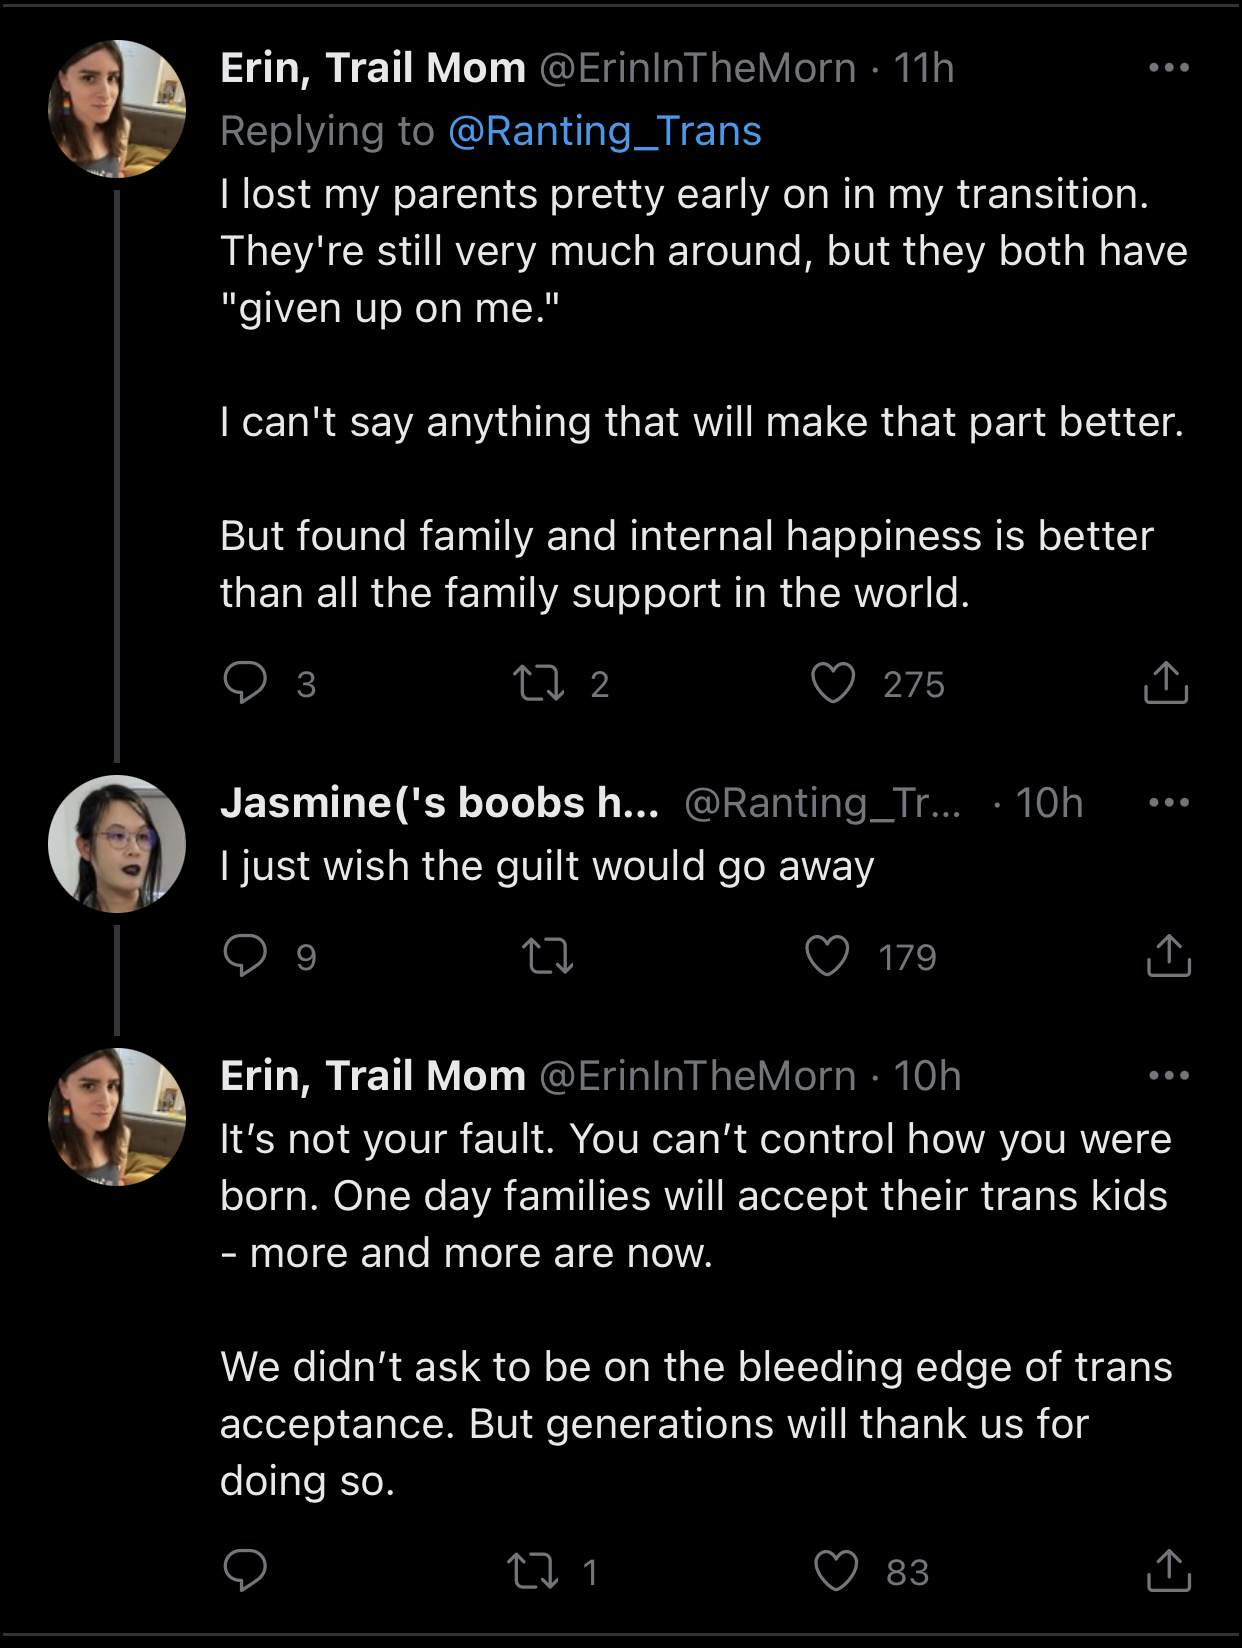
Task: Reply to Erin's last tweet
Action: tap(245, 1570)
